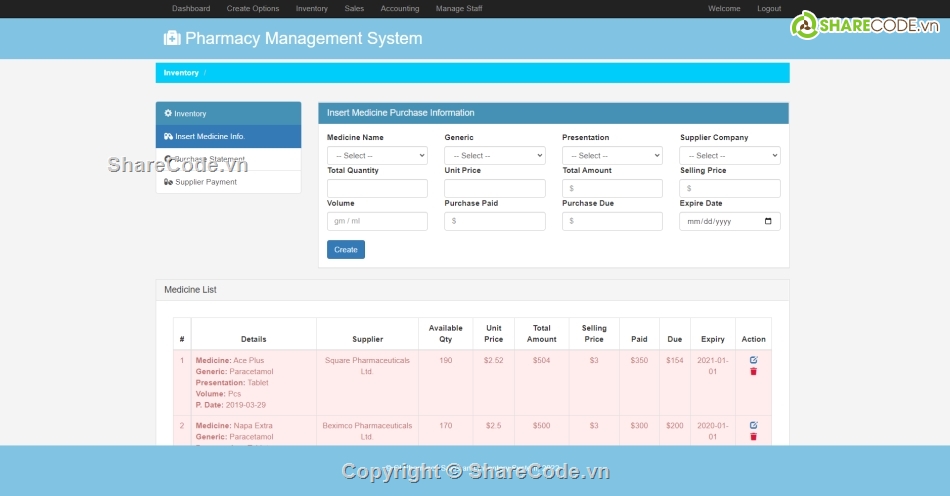Screen dimensions: 950x496
Task: Click the delete icon for Napa Extra row
Action: [753, 437]
